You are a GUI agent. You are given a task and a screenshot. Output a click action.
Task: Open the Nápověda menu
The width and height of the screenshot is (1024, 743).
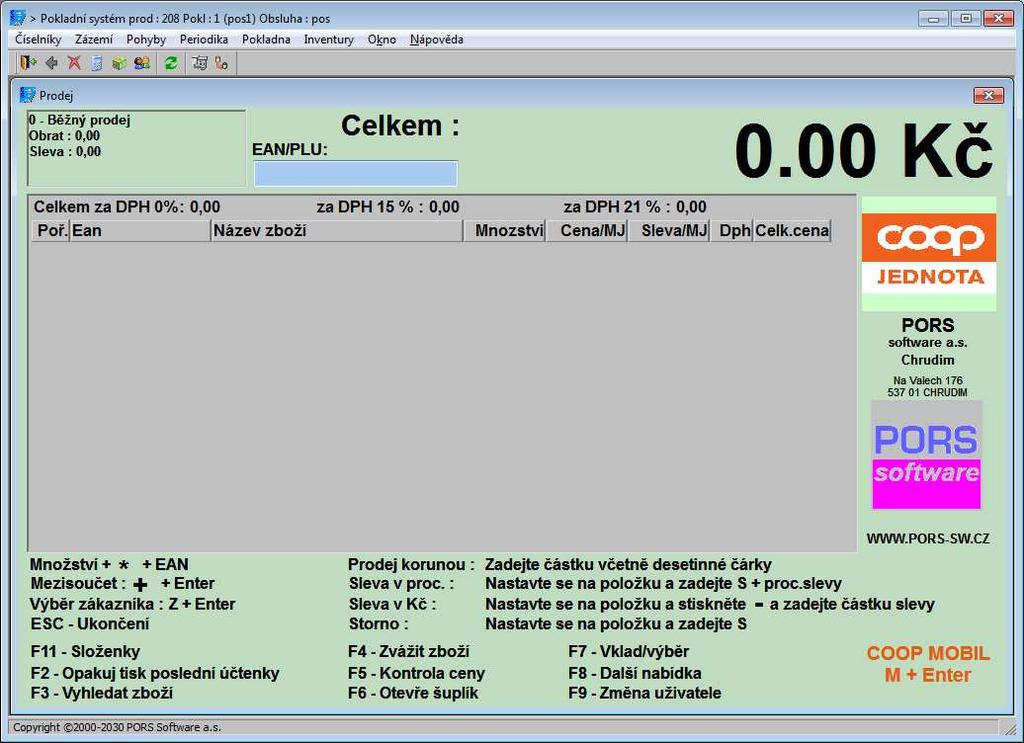coord(436,39)
